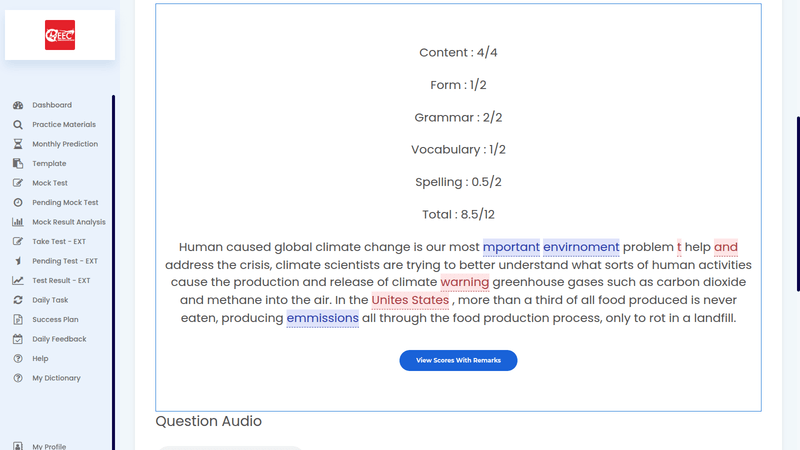Open Monthly Prediction page
The height and width of the screenshot is (450, 800).
pyautogui.click(x=65, y=144)
